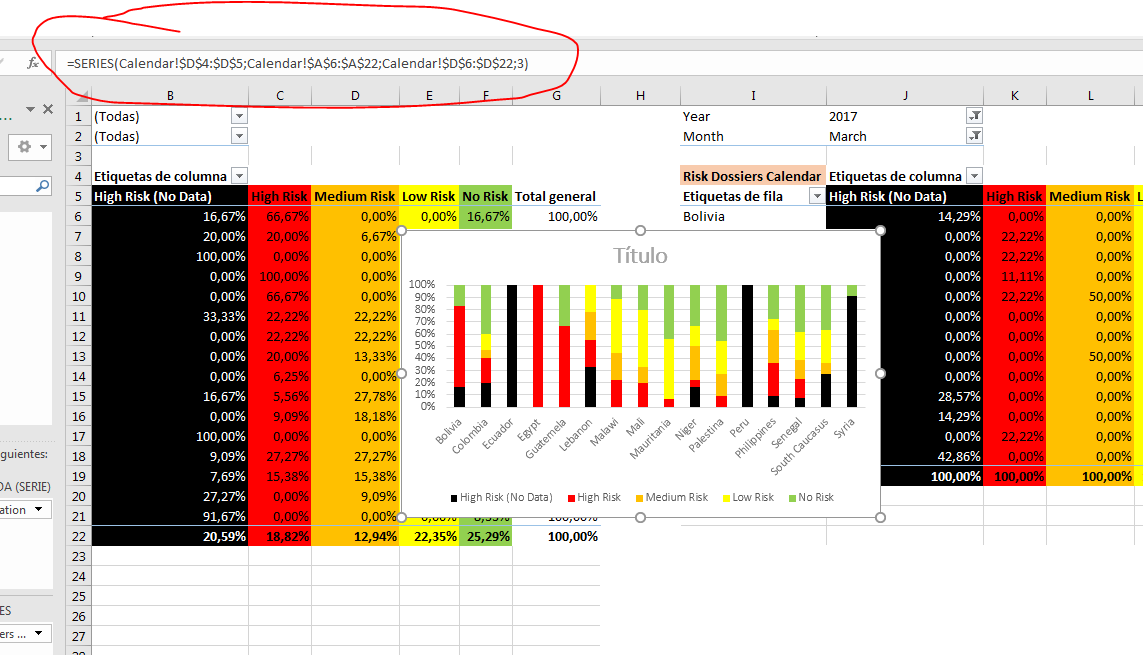The width and height of the screenshot is (1143, 655).
Task: Click cell B22 showing 20,59%
Action: 170,536
